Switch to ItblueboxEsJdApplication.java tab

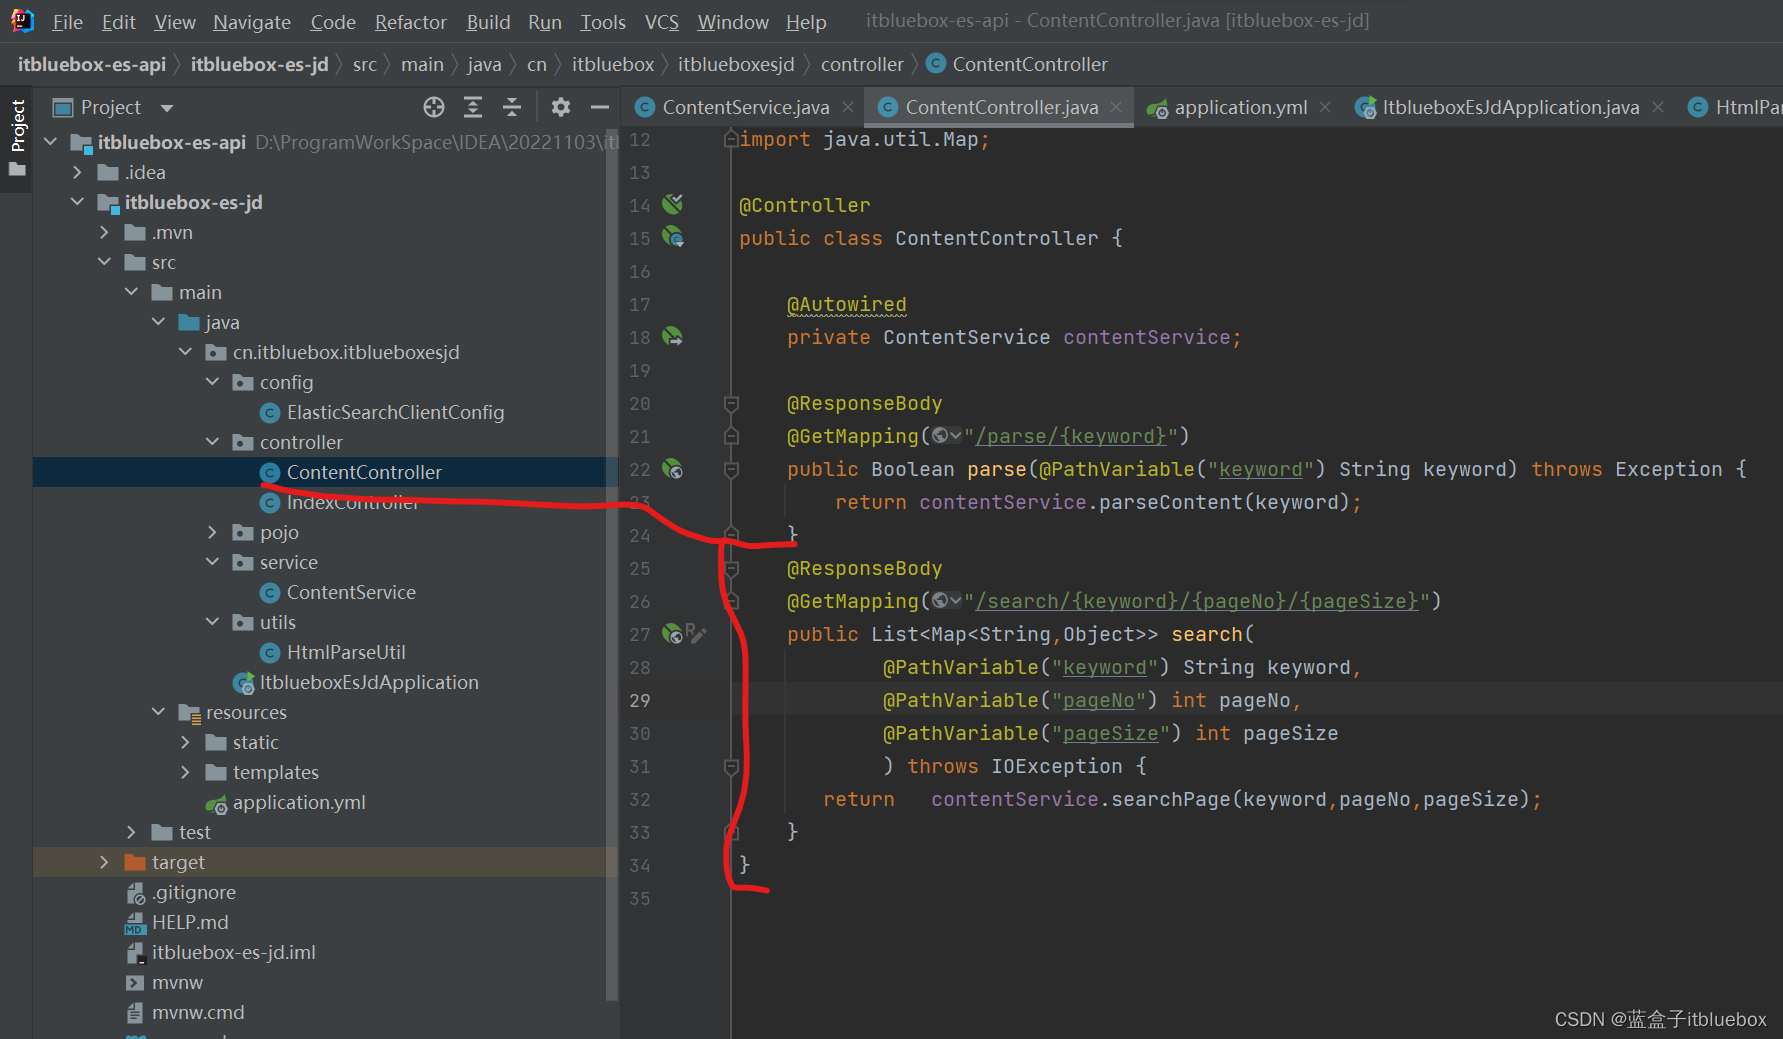tap(1510, 107)
